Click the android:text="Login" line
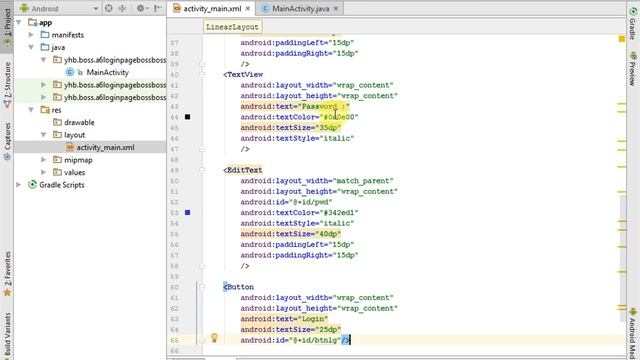The height and width of the screenshot is (360, 640). point(284,319)
